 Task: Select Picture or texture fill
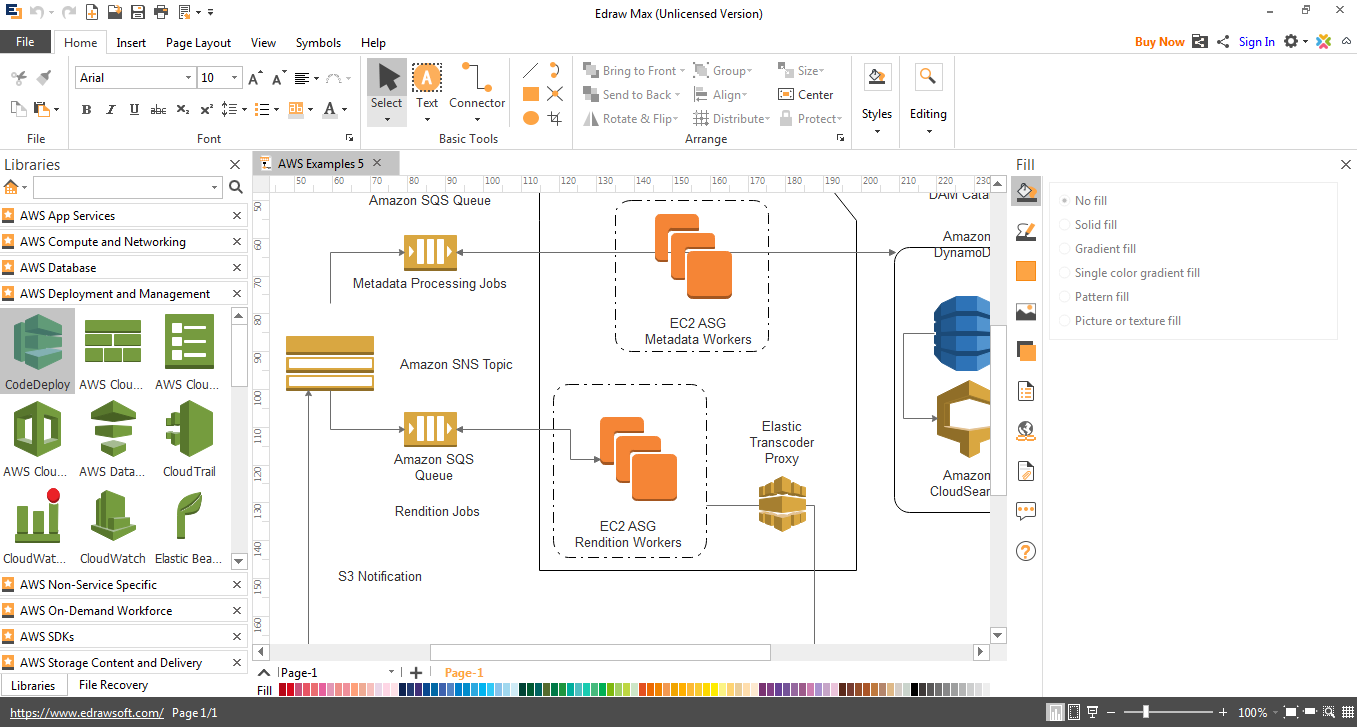pyautogui.click(x=1120, y=321)
